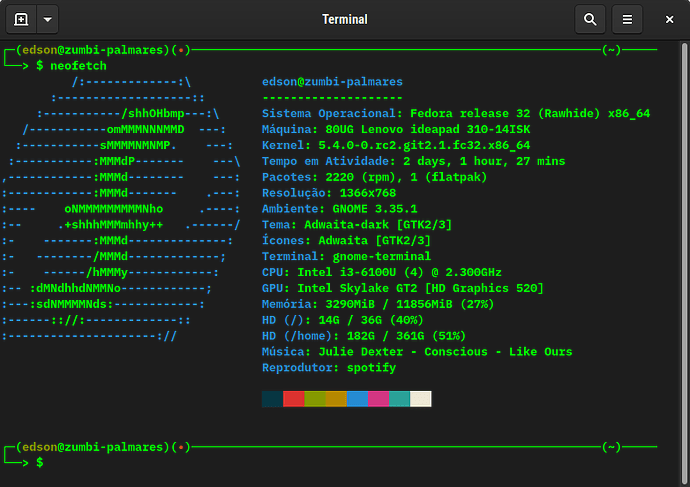Click the Ícones Adwaita line
Image resolution: width=690 pixels, height=487 pixels.
(346, 240)
